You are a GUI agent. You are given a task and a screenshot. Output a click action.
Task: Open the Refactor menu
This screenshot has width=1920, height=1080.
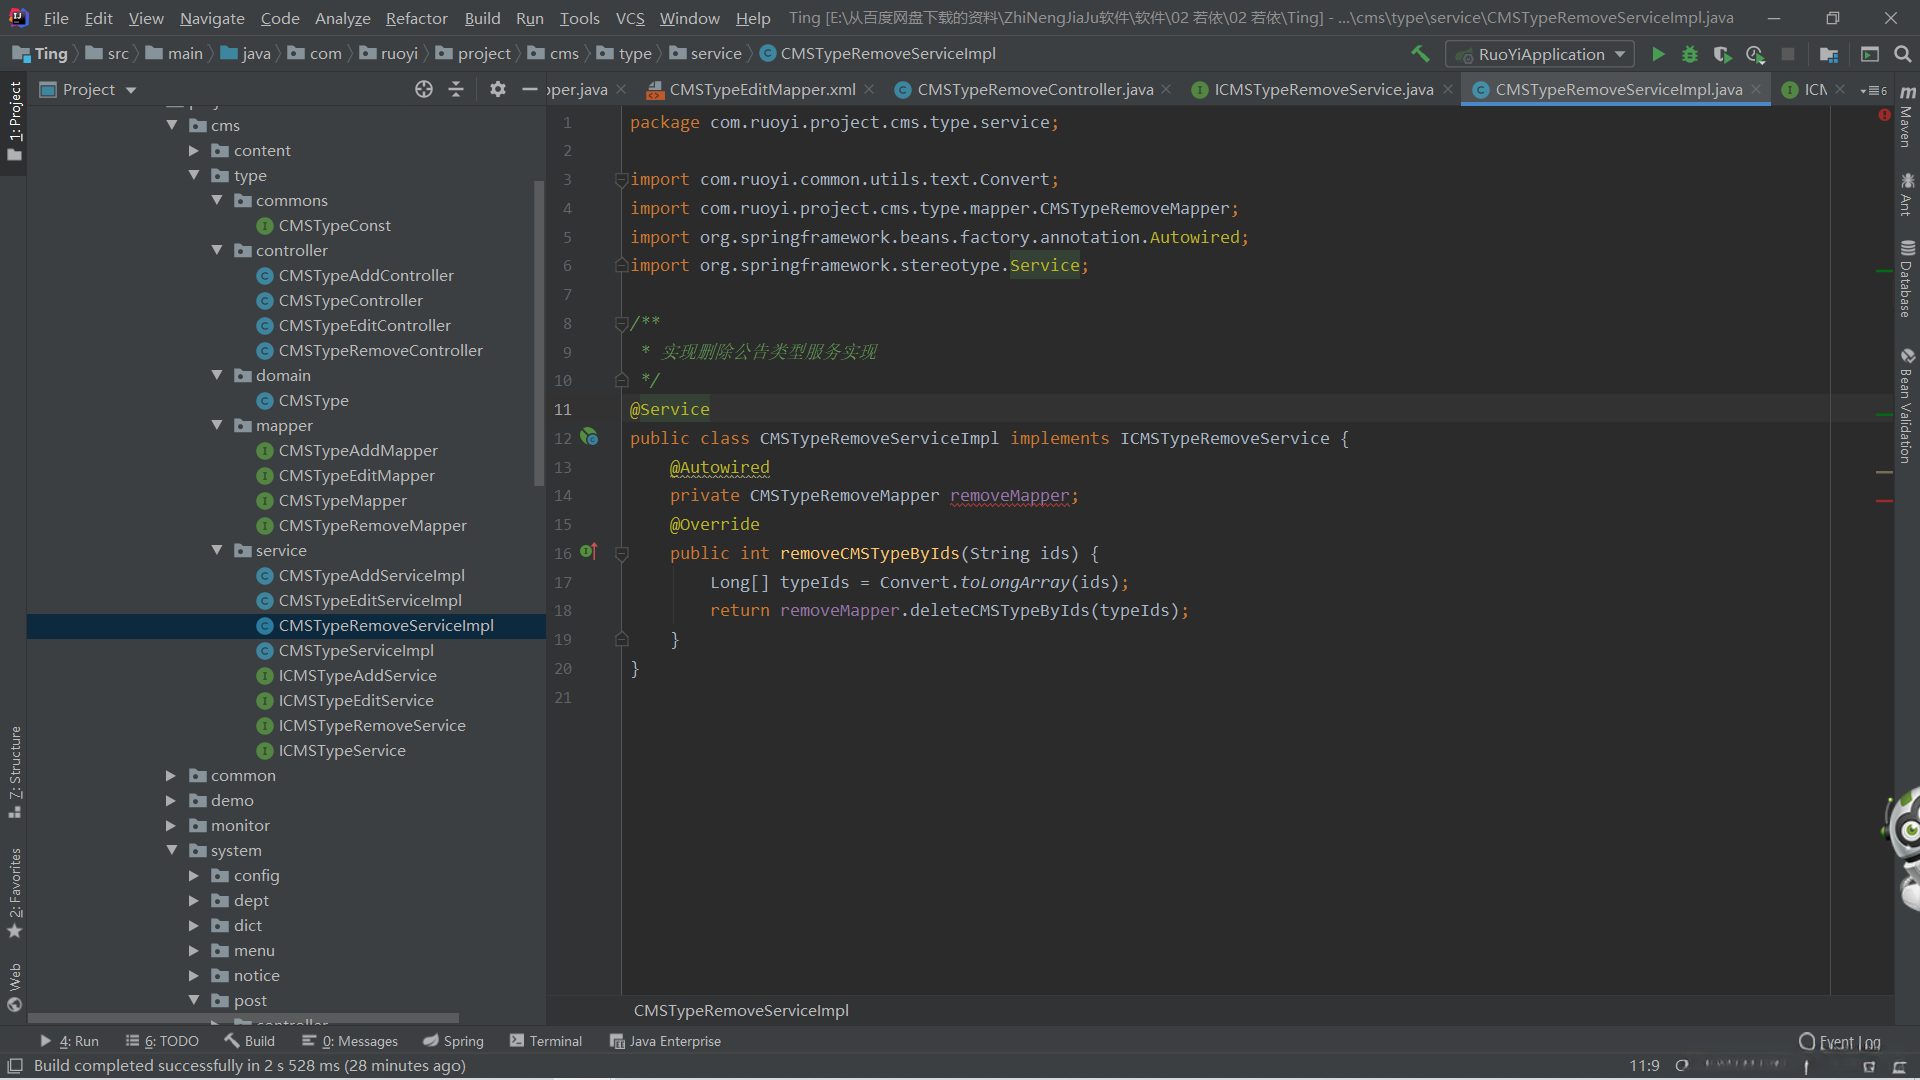(x=416, y=18)
